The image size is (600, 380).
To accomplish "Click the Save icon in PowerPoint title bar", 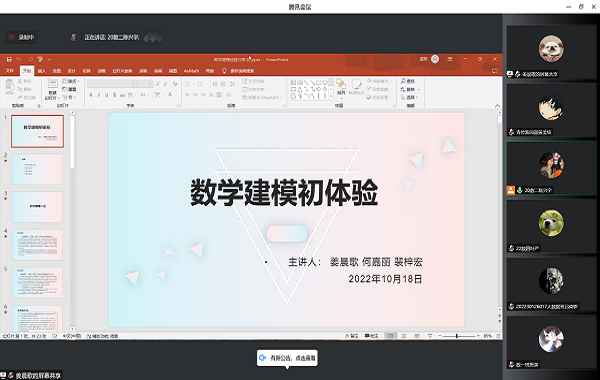I will click(x=9, y=59).
